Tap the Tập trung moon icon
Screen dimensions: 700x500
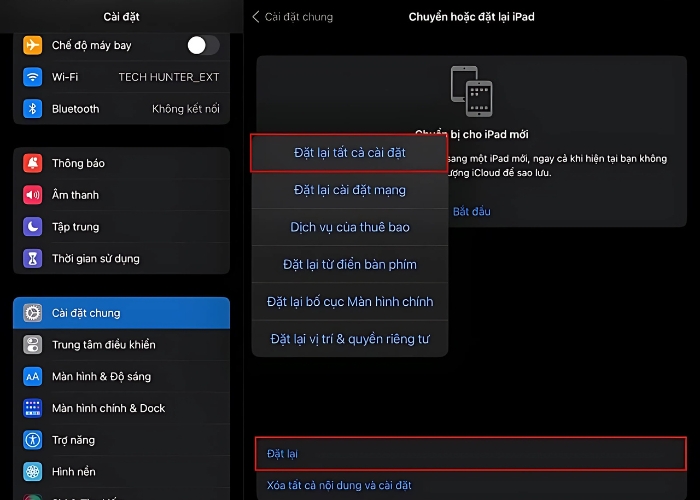(33, 227)
